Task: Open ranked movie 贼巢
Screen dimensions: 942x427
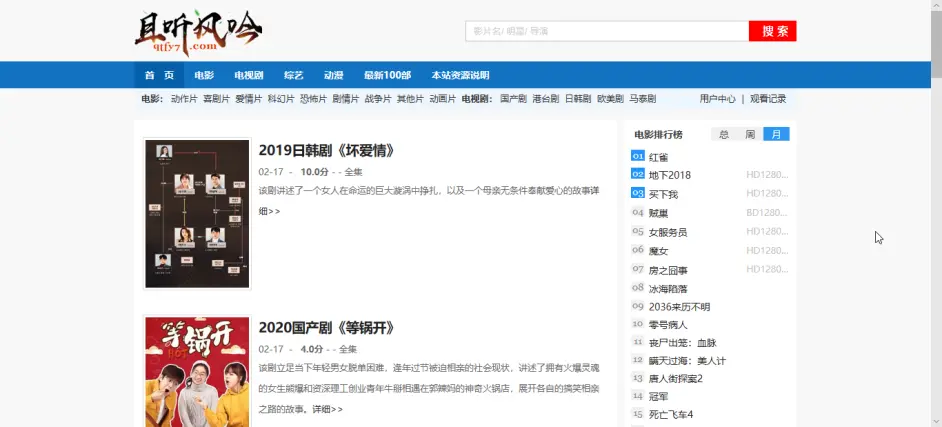Action: 658,213
